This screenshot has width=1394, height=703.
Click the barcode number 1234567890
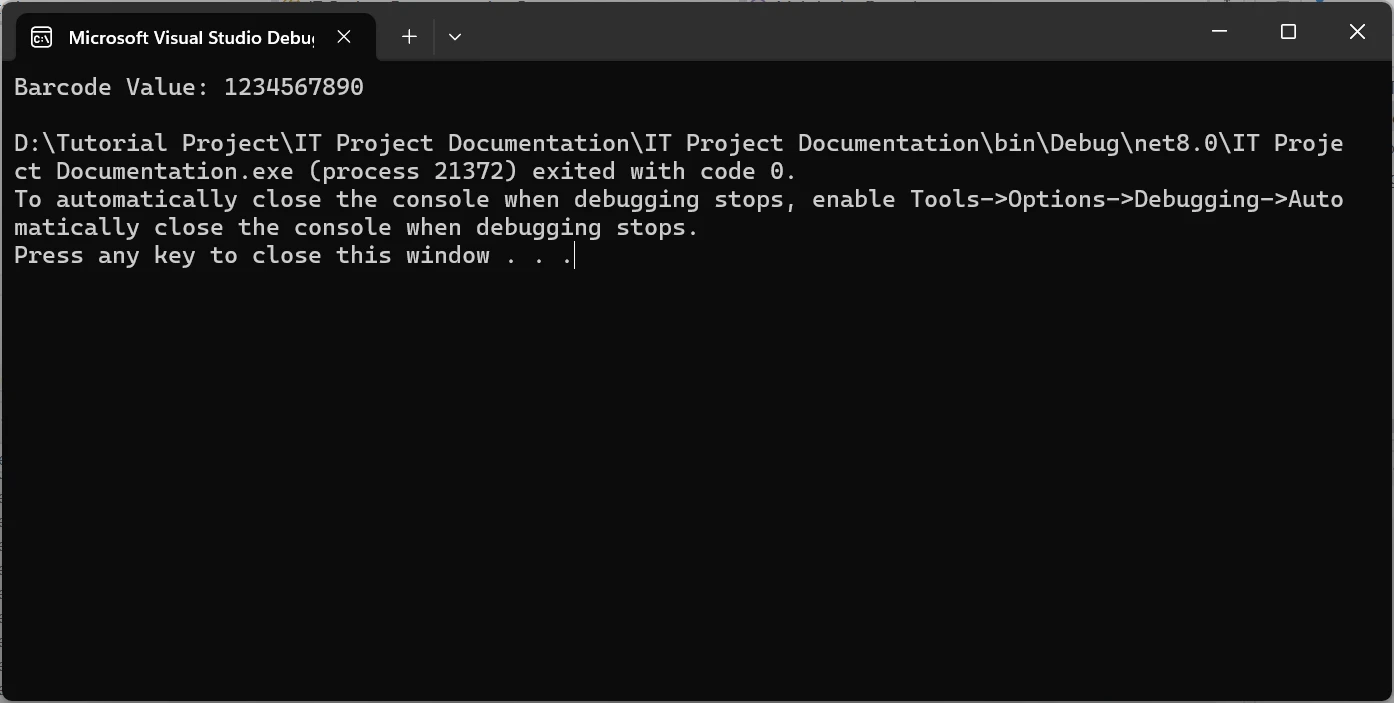(x=293, y=87)
